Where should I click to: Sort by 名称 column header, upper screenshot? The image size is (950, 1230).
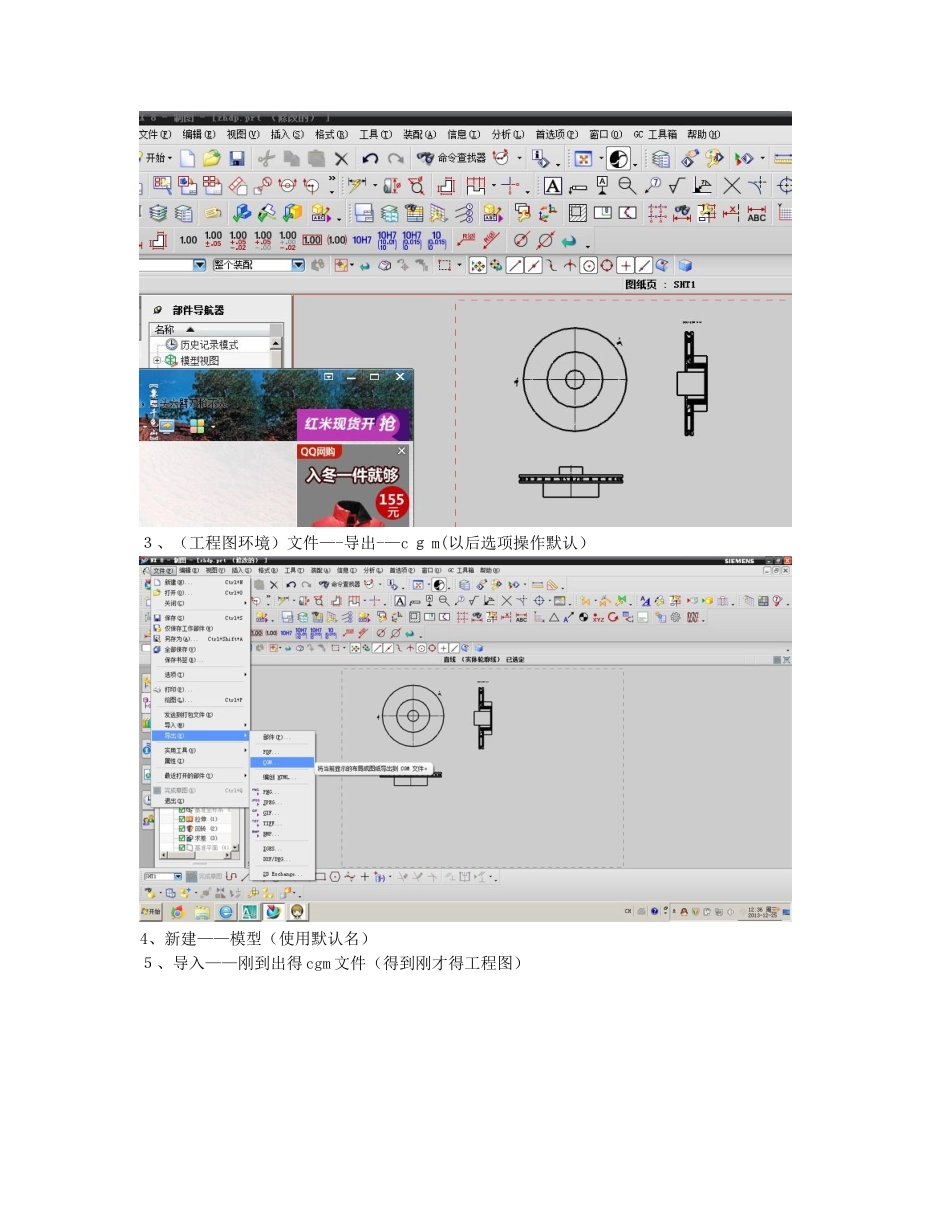[210, 329]
